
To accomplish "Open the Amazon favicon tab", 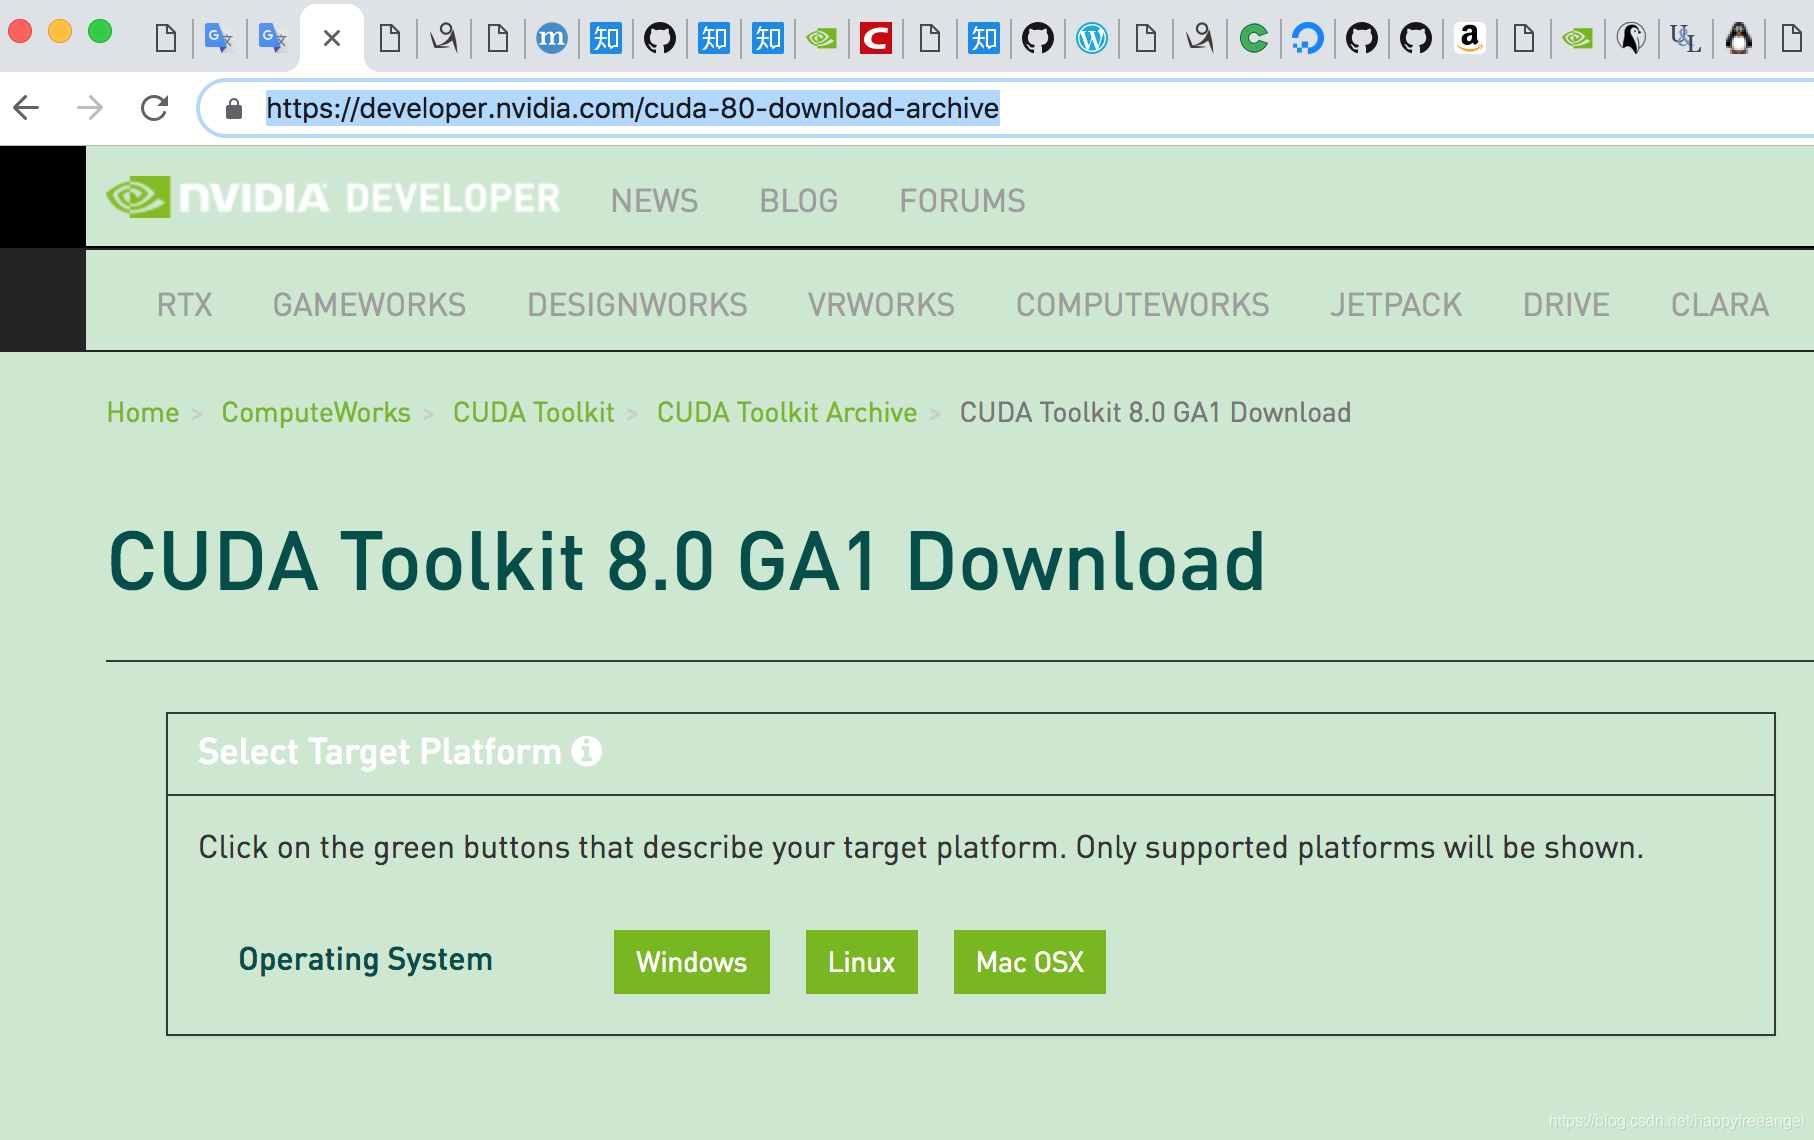I will pyautogui.click(x=1470, y=39).
